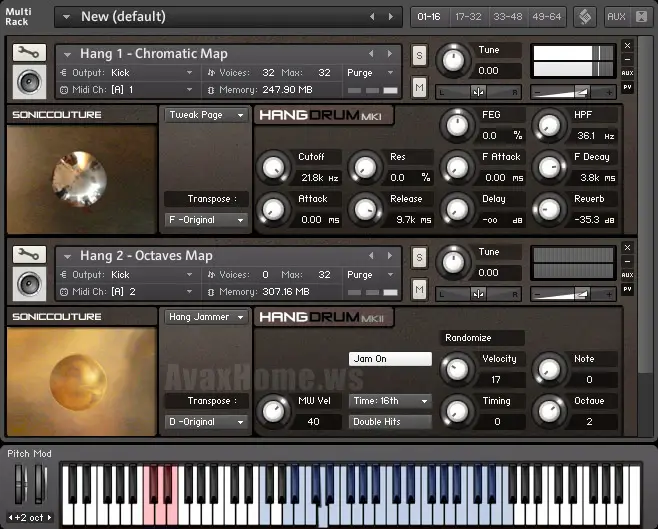This screenshot has height=529, width=658.
Task: Open Hang 1 output Kick dropdown
Action: coord(189,73)
